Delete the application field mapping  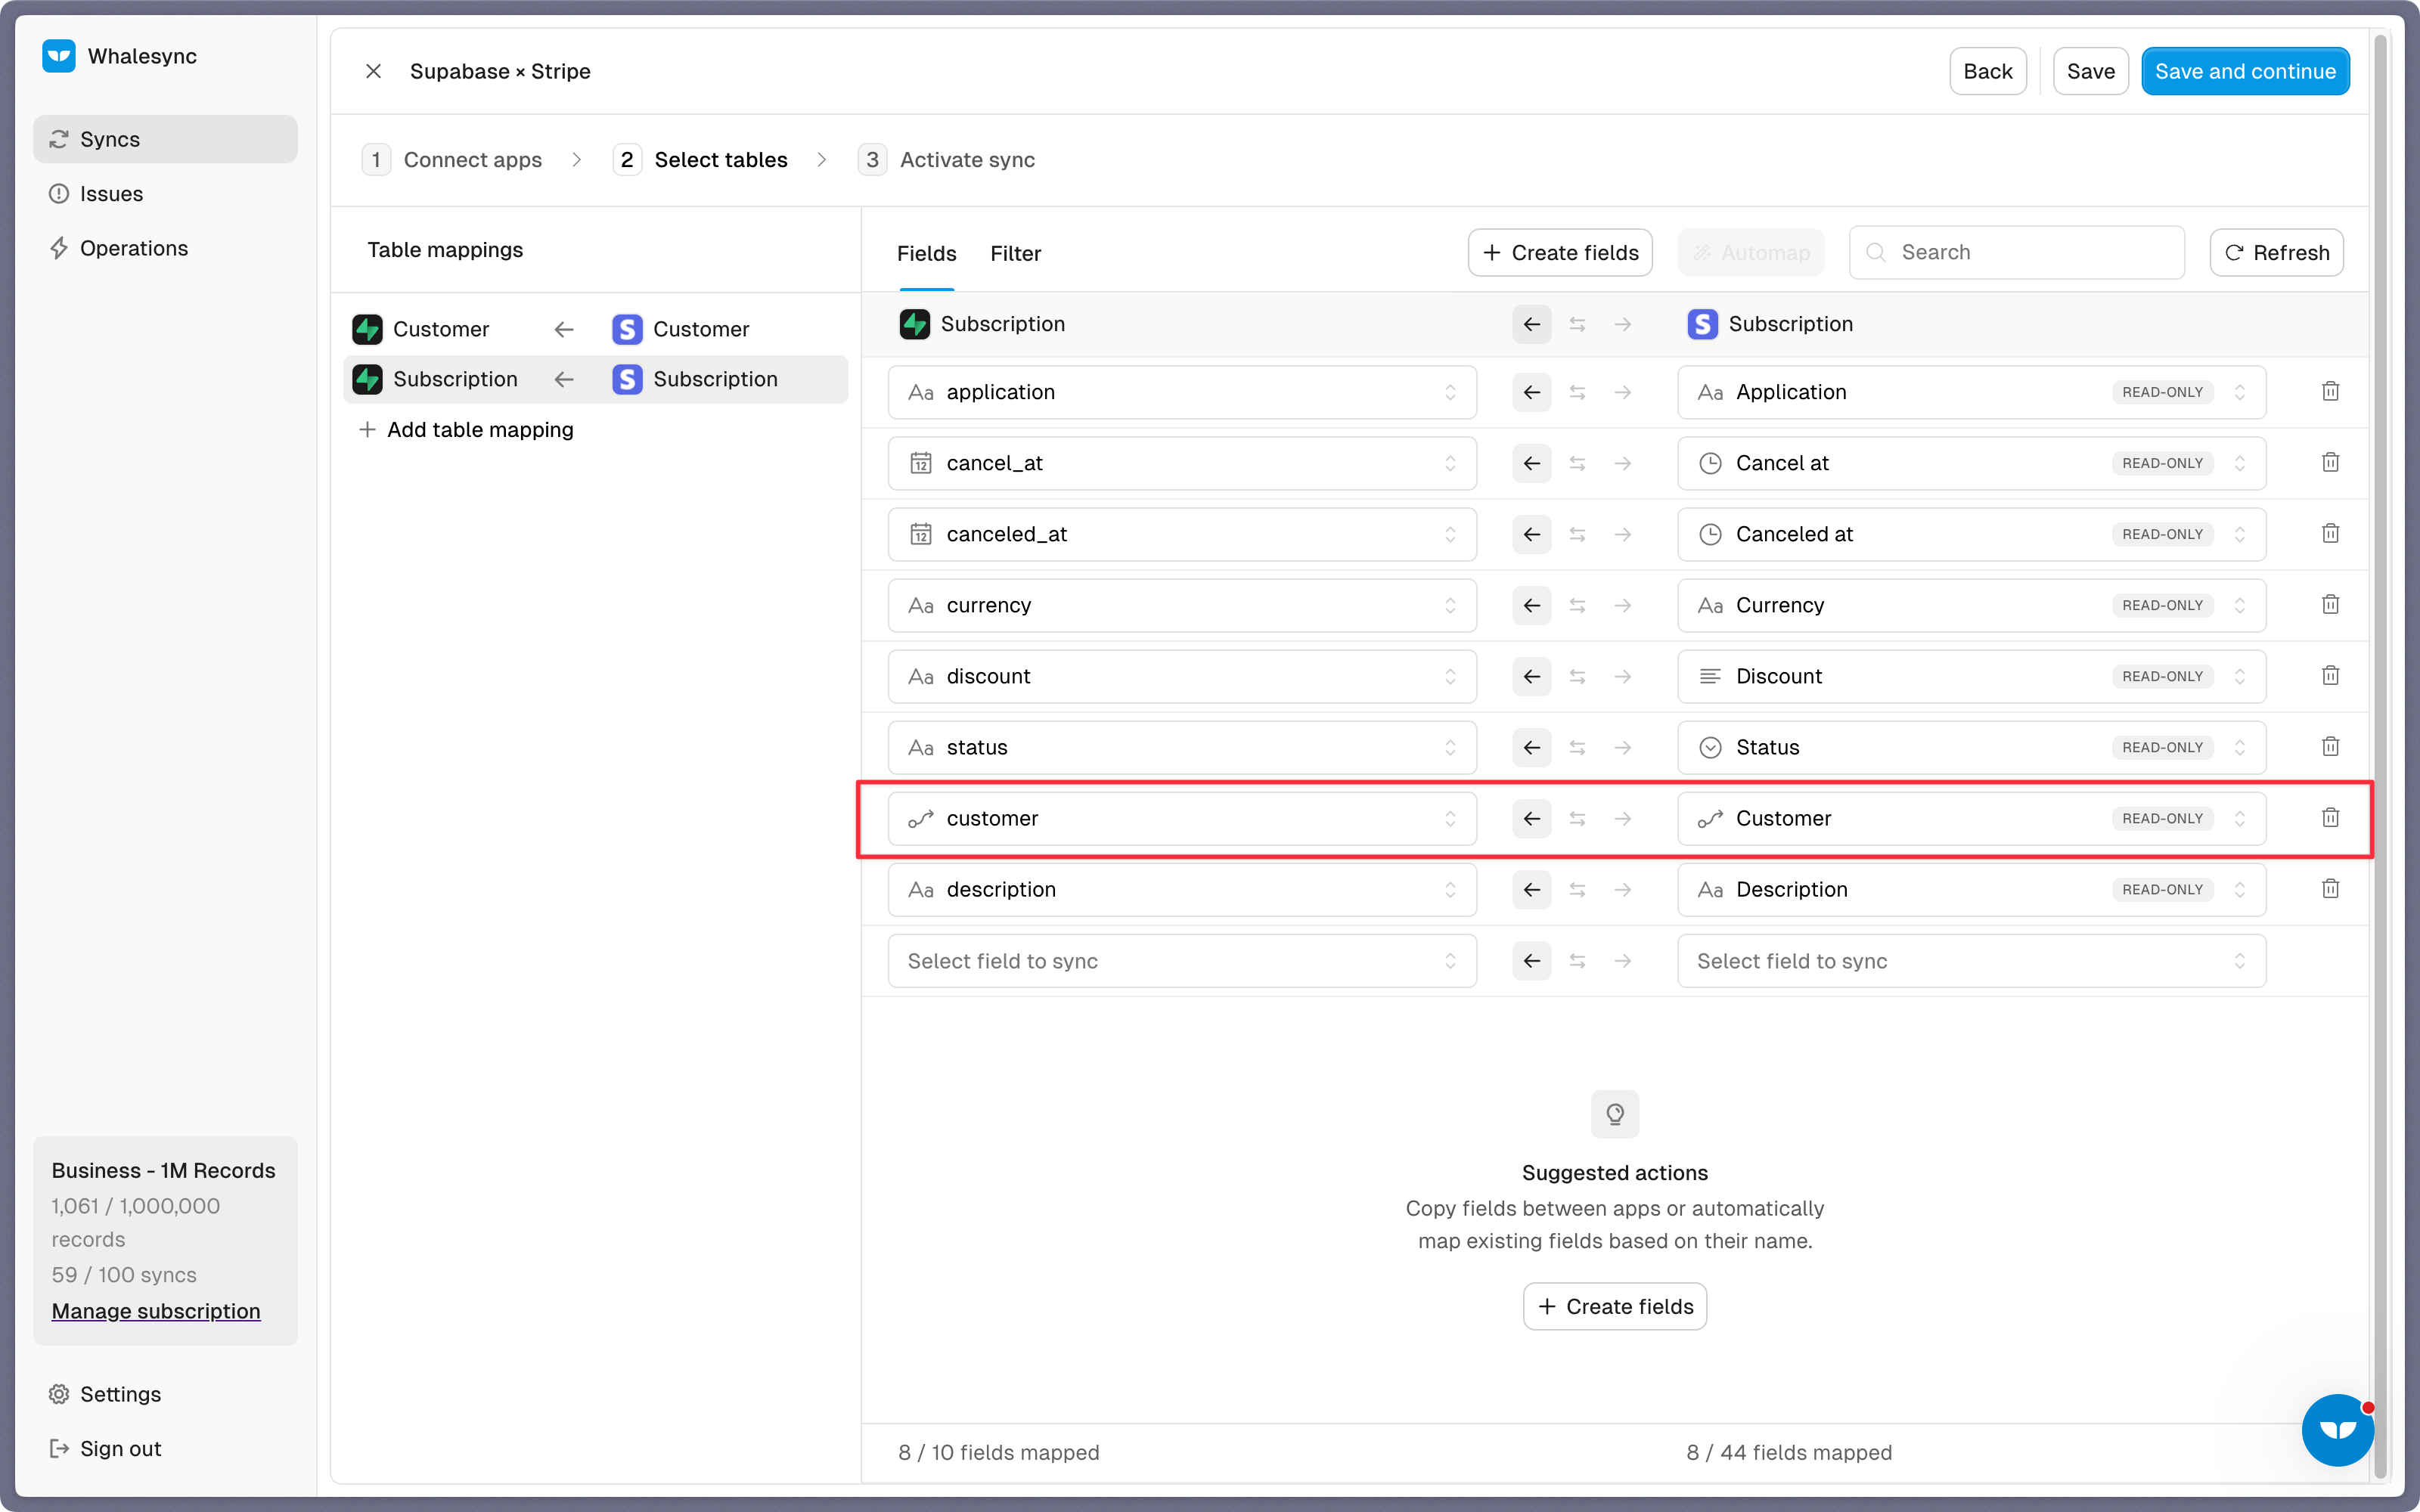[2330, 392]
